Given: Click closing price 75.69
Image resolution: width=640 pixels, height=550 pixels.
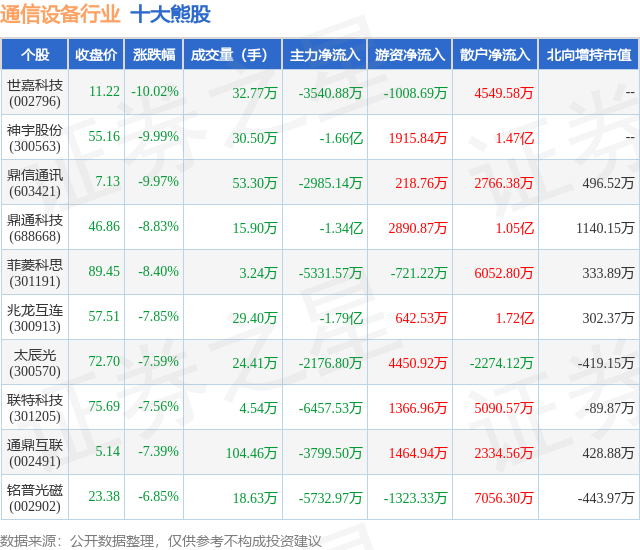Looking at the screenshot, I should (x=104, y=406).
